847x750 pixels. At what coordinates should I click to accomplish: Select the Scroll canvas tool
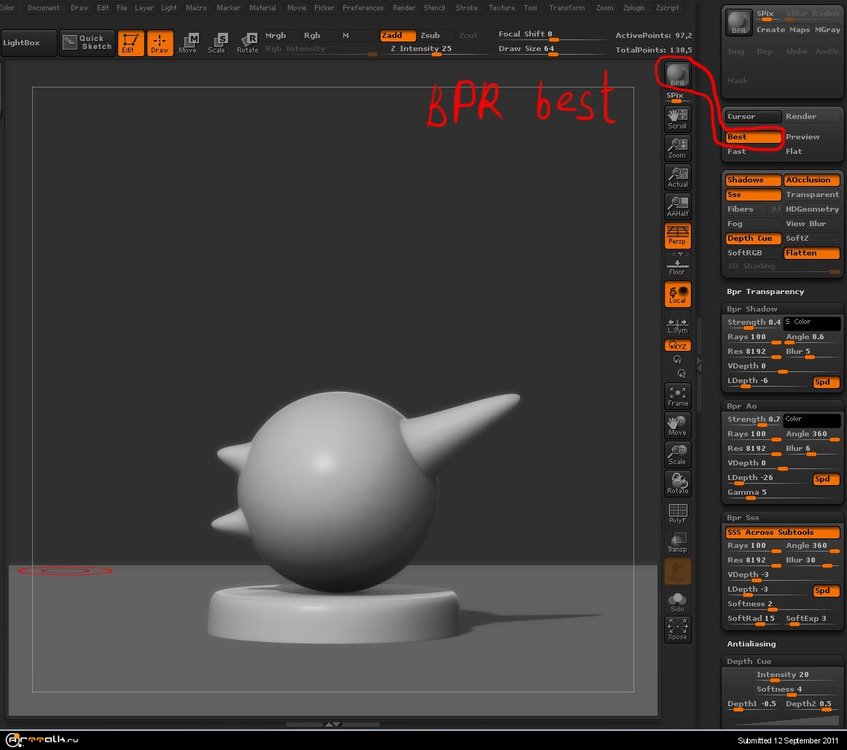(677, 119)
